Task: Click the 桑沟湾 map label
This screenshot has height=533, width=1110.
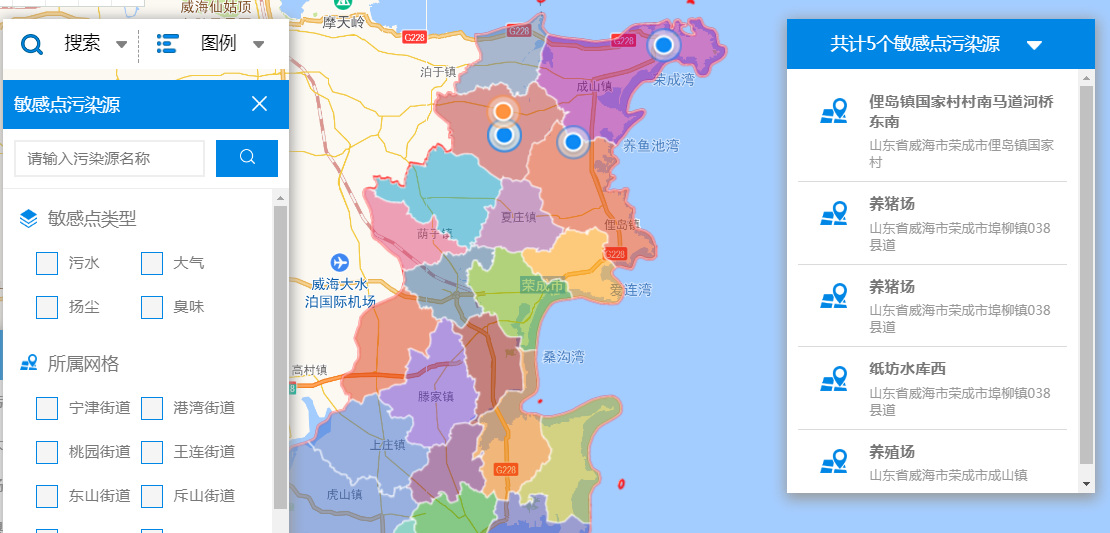Action: click(564, 357)
